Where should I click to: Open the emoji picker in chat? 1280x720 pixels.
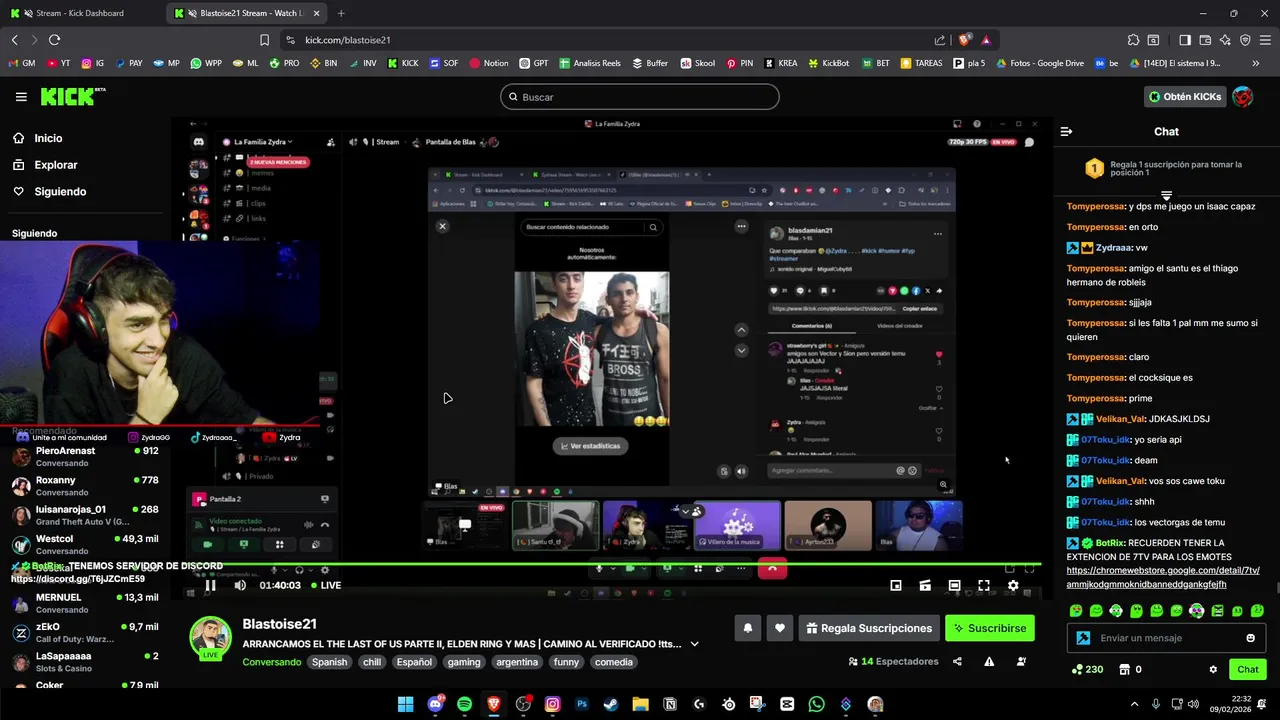(1250, 638)
